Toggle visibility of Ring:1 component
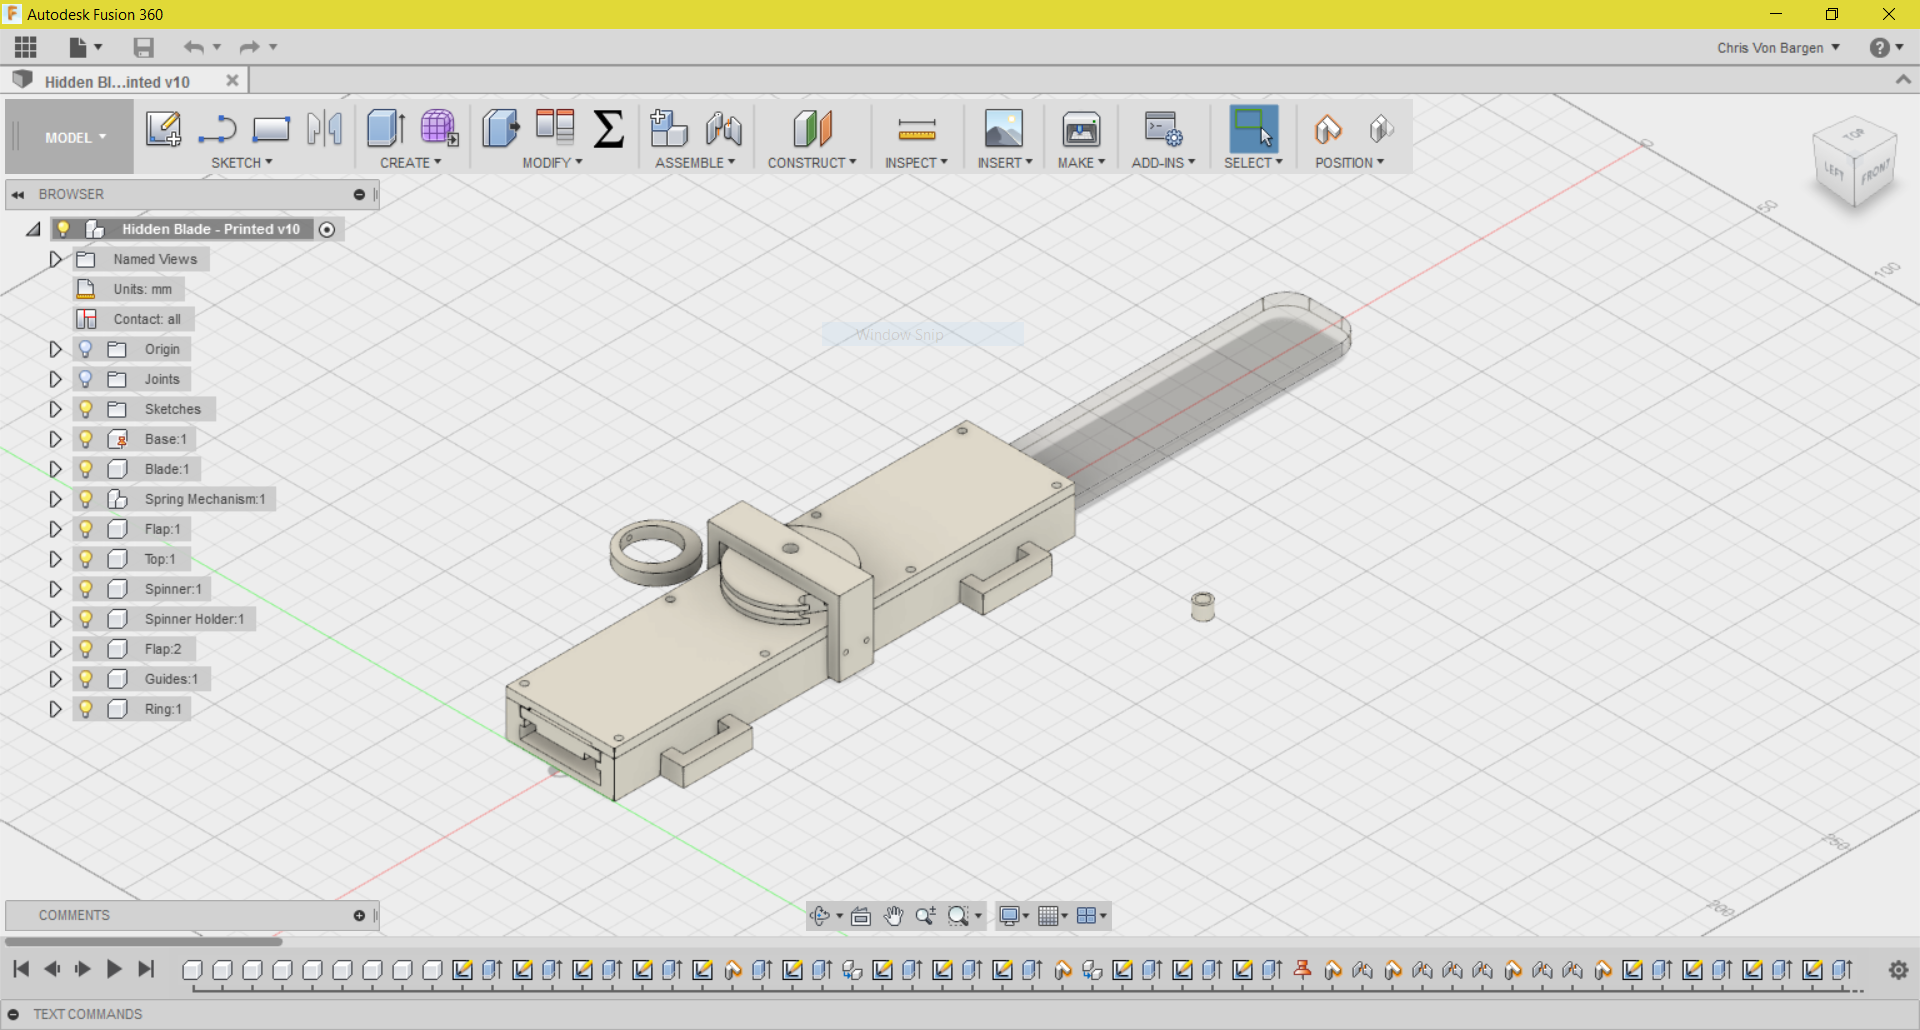 tap(86, 709)
